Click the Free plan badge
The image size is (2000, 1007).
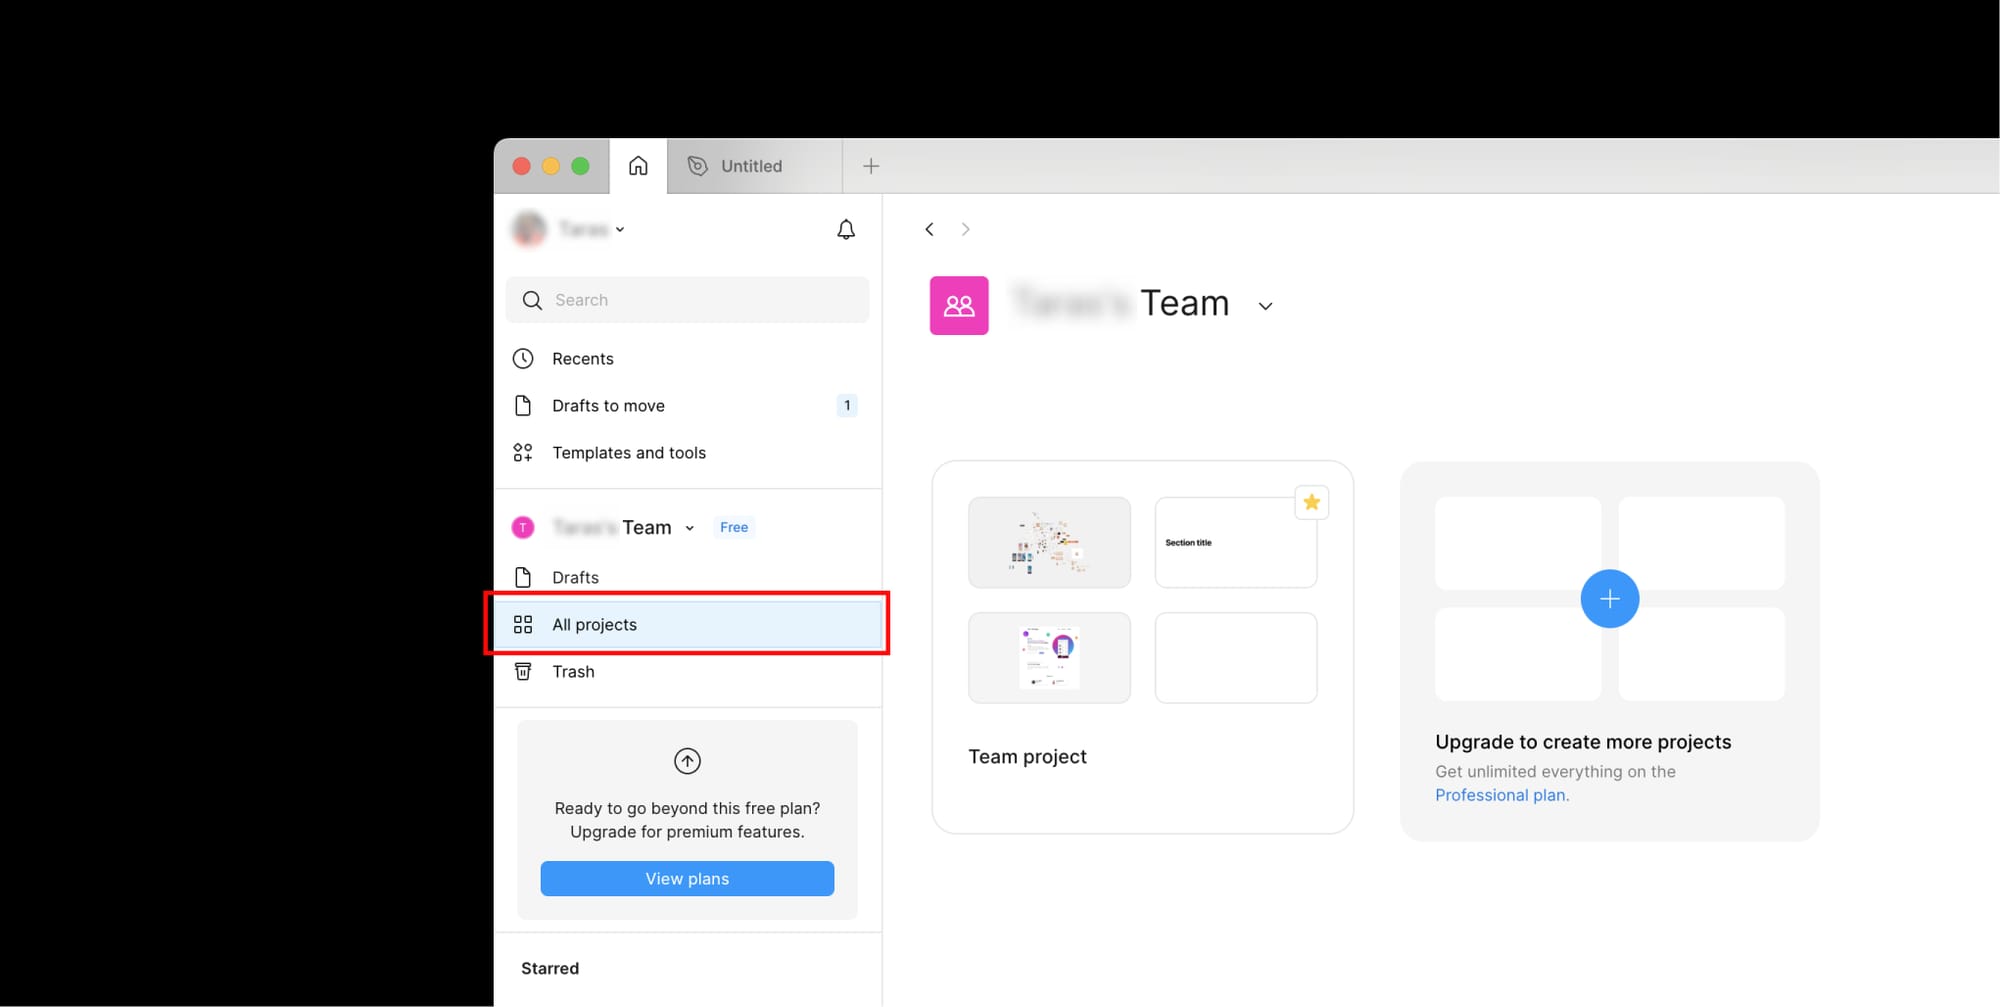(x=734, y=527)
